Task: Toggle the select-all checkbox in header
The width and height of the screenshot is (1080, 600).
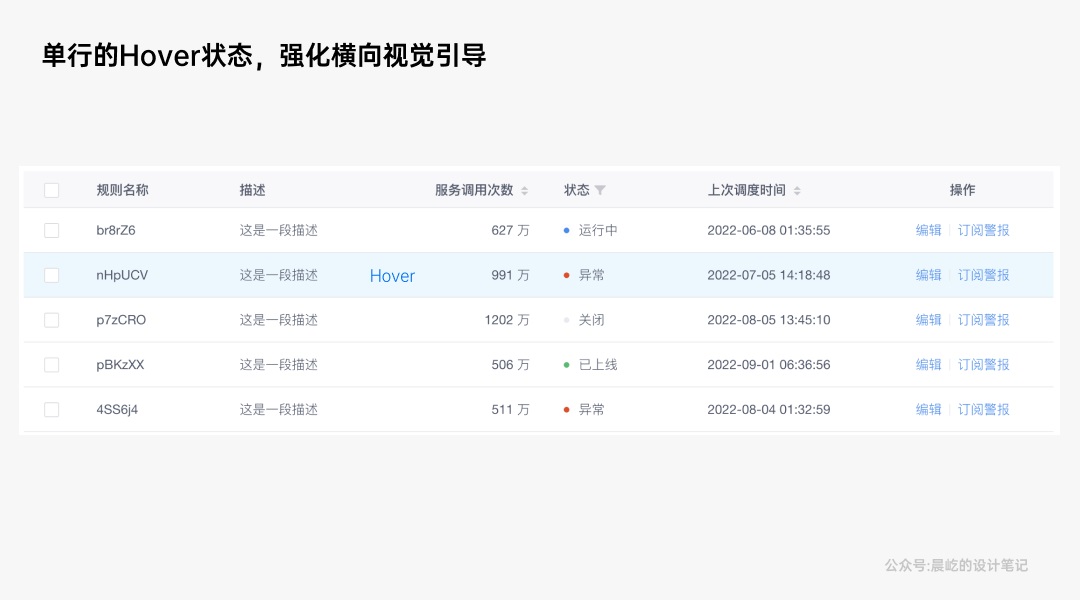Action: tap(52, 190)
